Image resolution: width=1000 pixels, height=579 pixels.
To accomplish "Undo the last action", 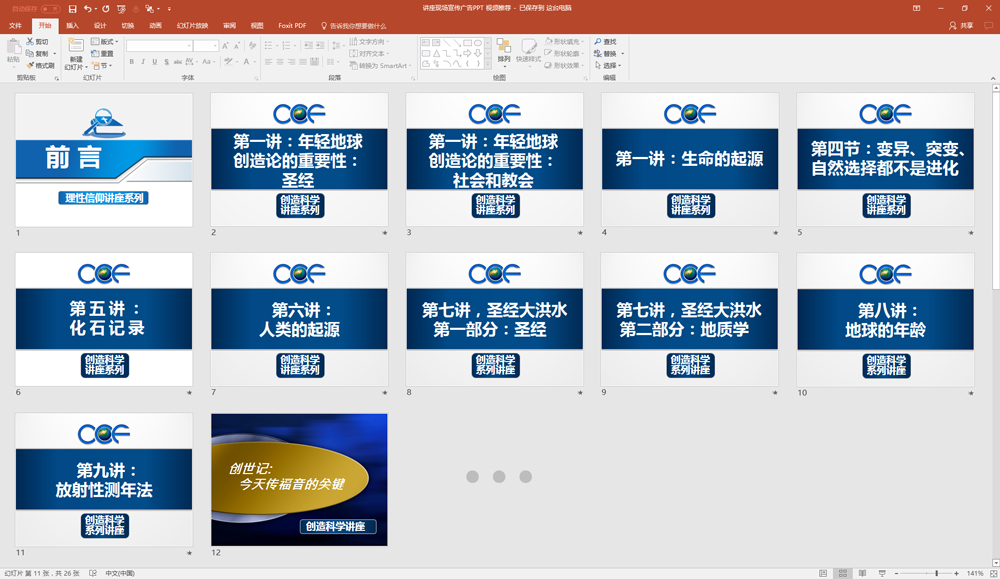I will coord(88,9).
